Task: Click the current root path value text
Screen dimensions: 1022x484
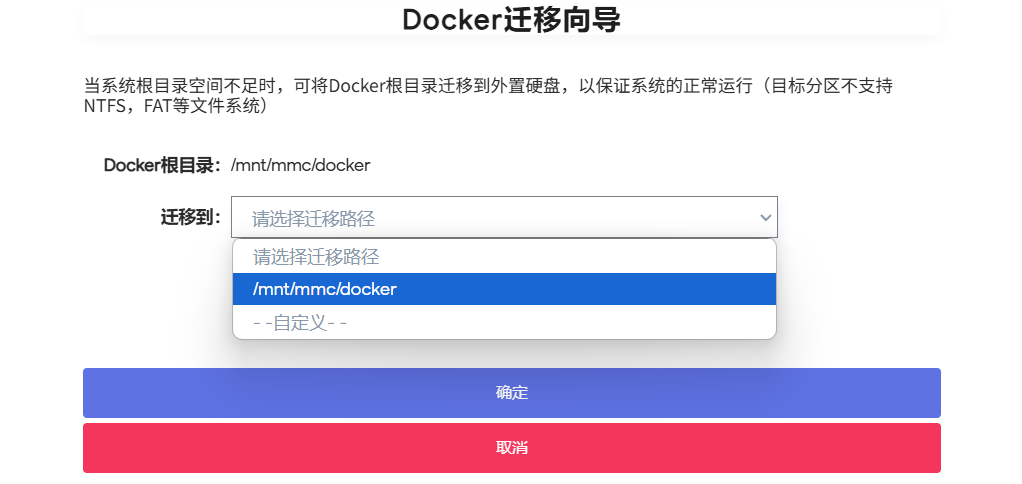Action: [x=301, y=165]
